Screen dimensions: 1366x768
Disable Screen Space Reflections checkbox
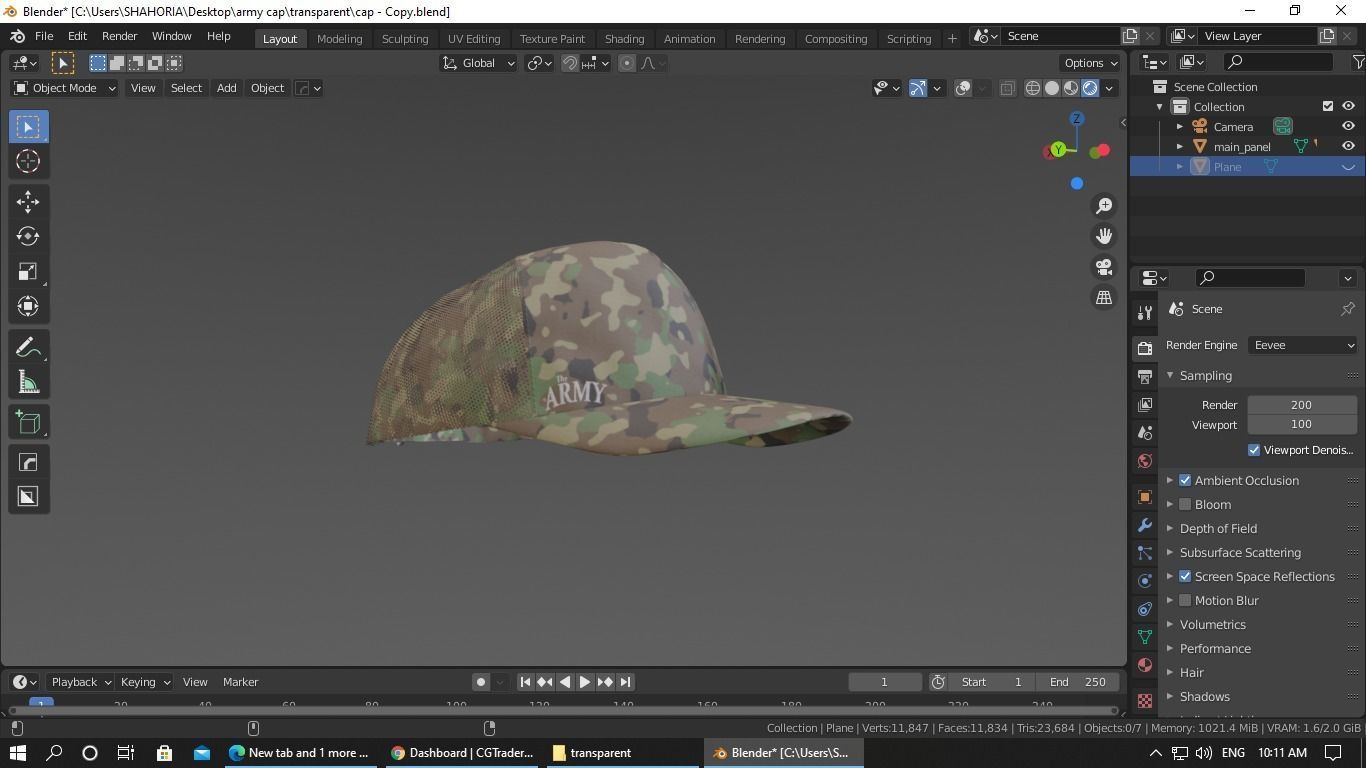[x=1185, y=576]
